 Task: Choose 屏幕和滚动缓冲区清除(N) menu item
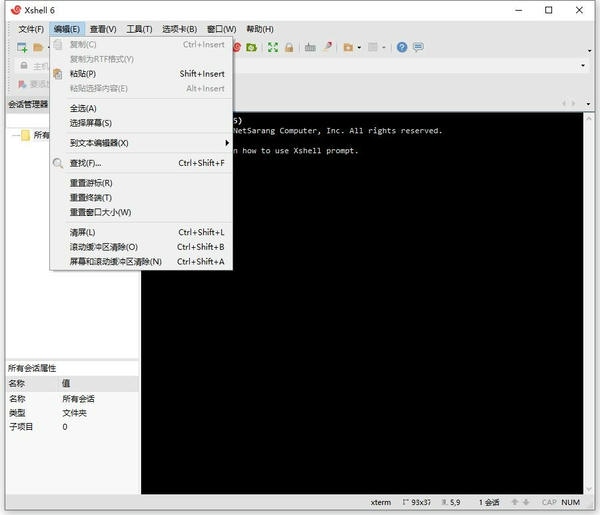tap(141, 262)
